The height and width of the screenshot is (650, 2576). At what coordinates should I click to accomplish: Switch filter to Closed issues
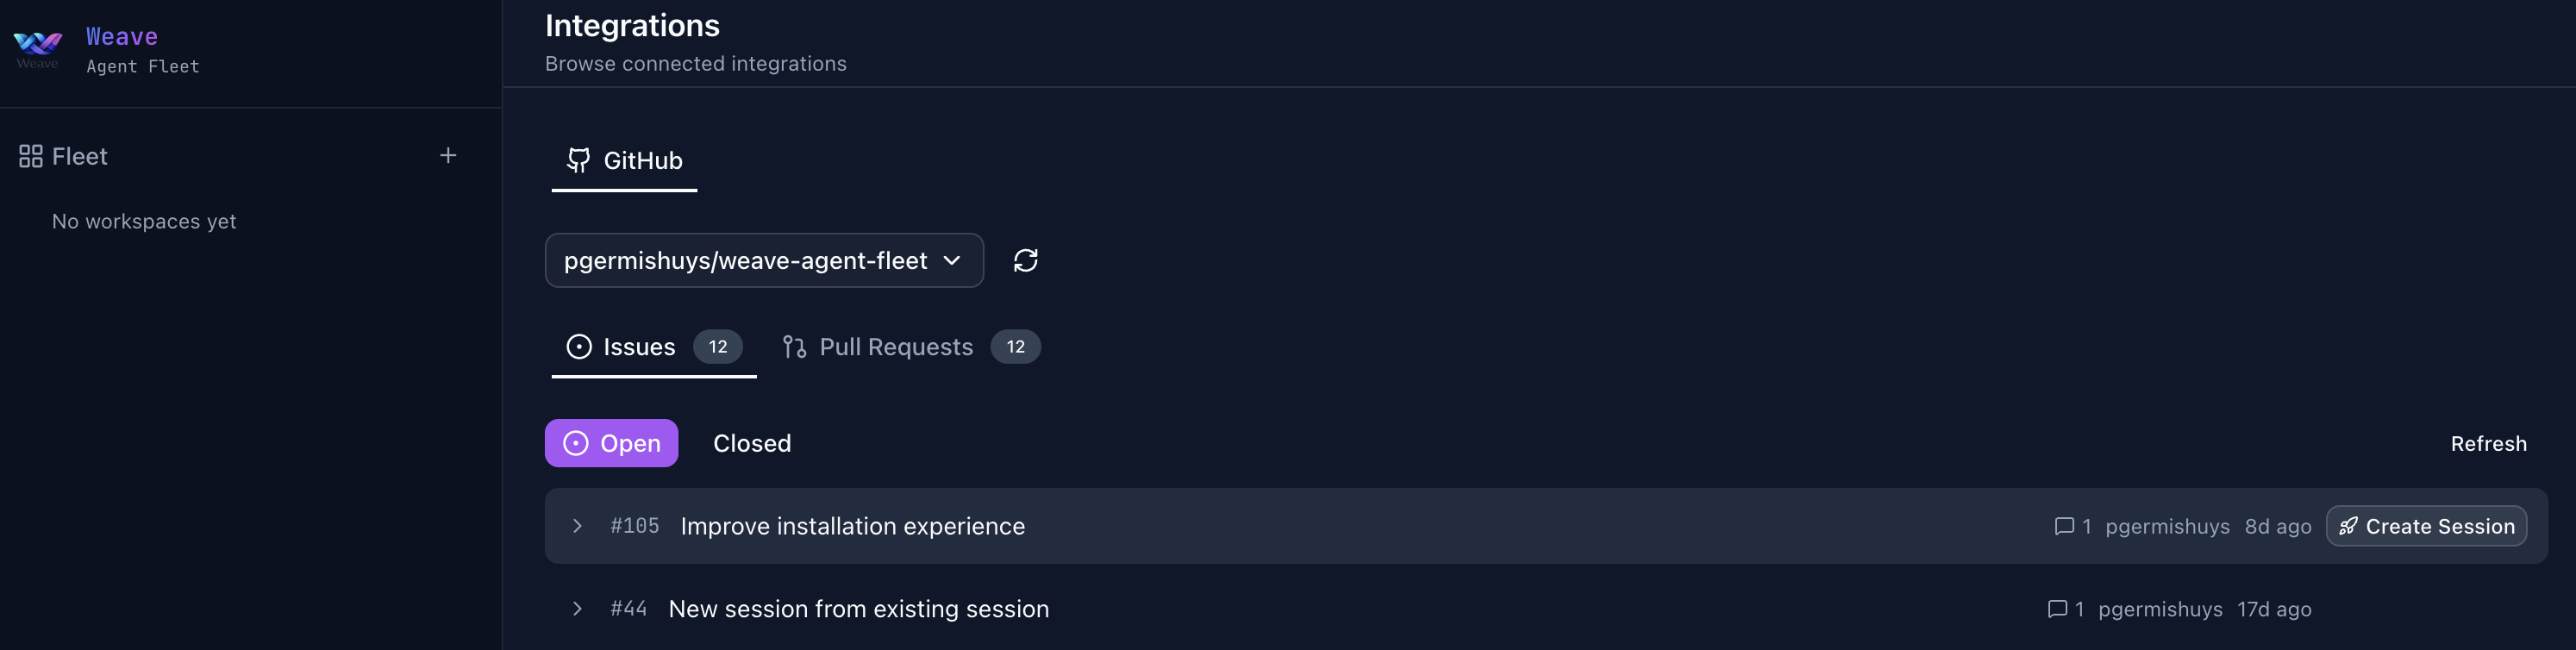[751, 443]
